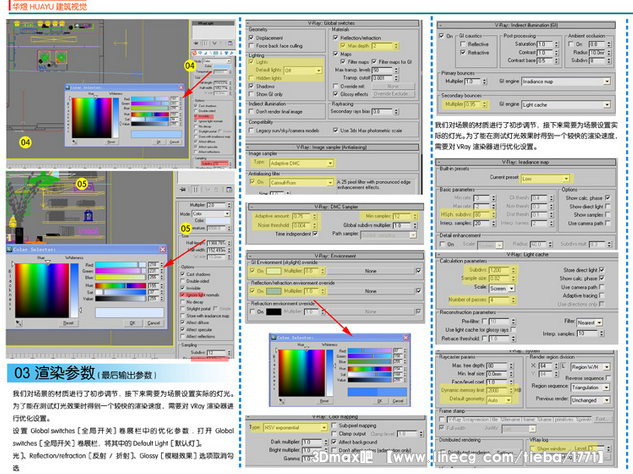Click the eyedropper in the step 04 Color Selector
The image size is (633, 474).
74,142
